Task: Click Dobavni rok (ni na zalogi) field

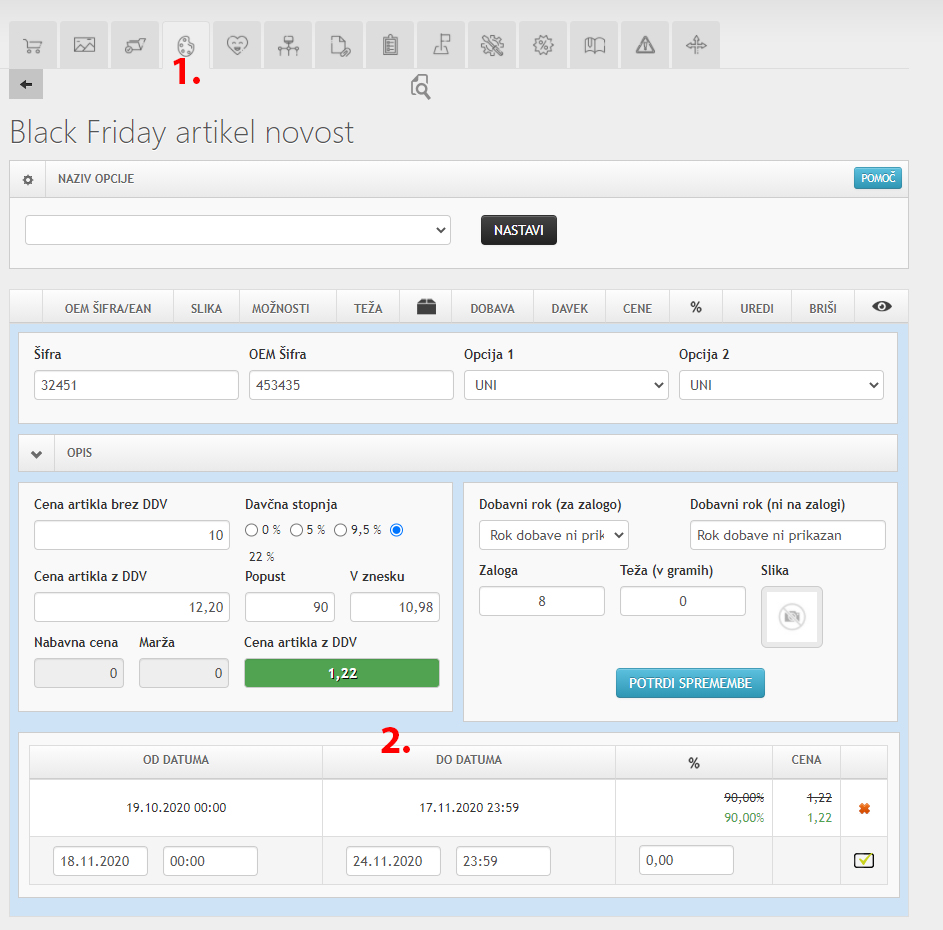Action: (x=788, y=535)
